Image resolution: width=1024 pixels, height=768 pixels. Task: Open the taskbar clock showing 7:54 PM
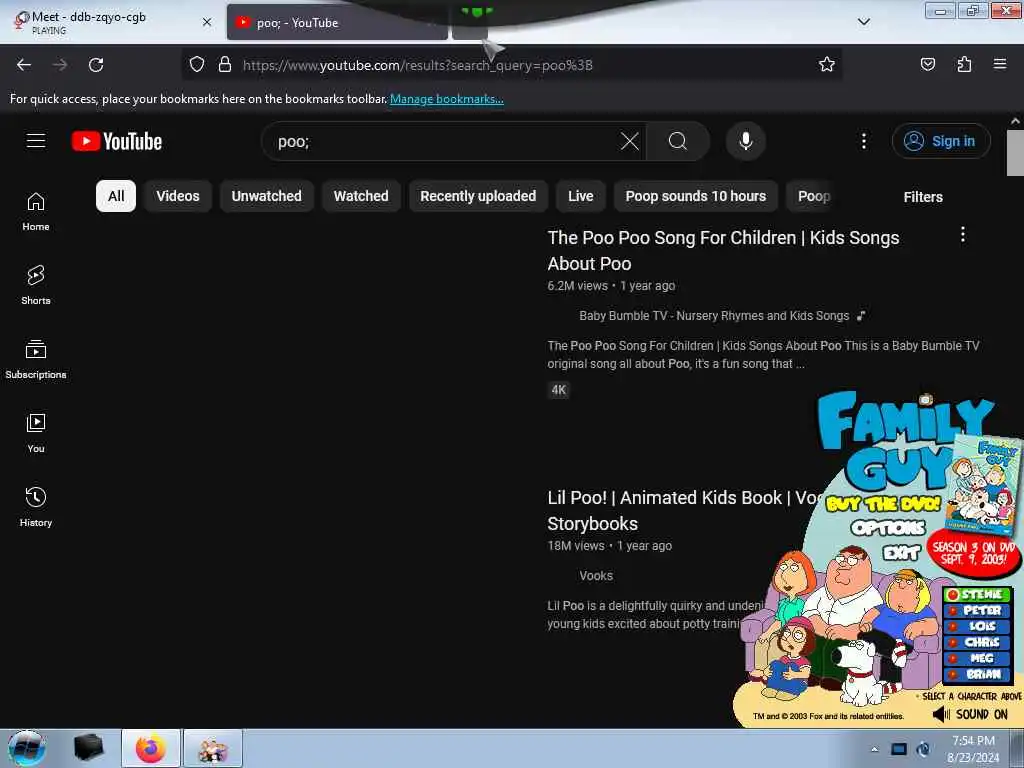click(973, 748)
